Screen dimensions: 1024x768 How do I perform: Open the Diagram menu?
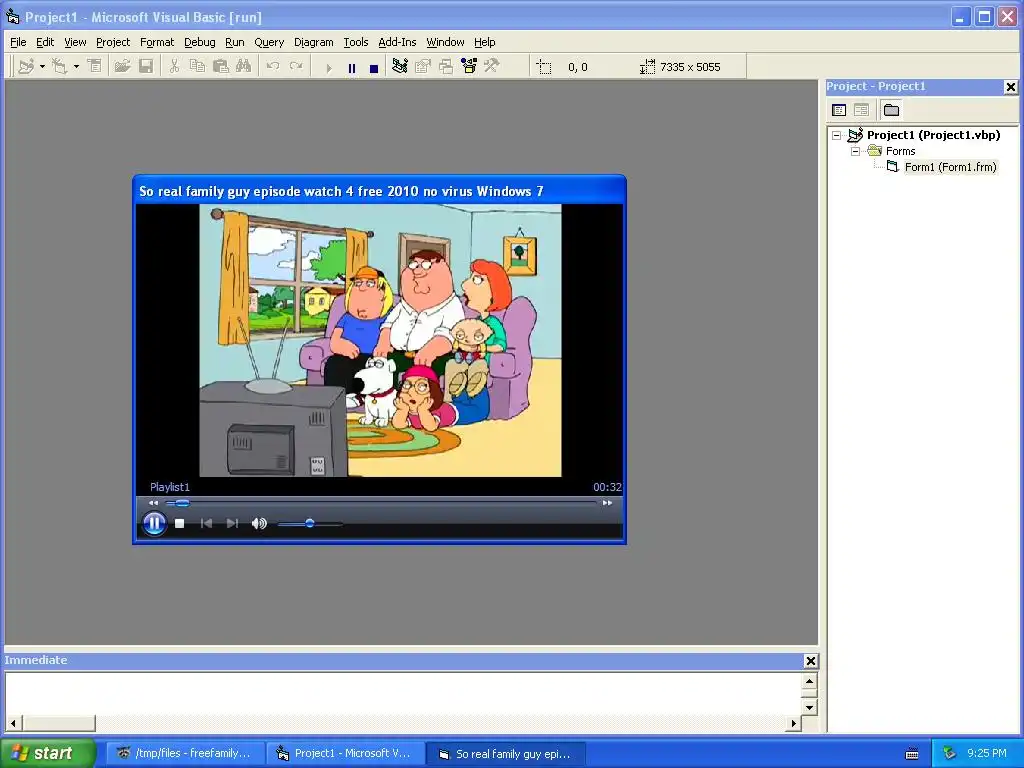pyautogui.click(x=313, y=42)
